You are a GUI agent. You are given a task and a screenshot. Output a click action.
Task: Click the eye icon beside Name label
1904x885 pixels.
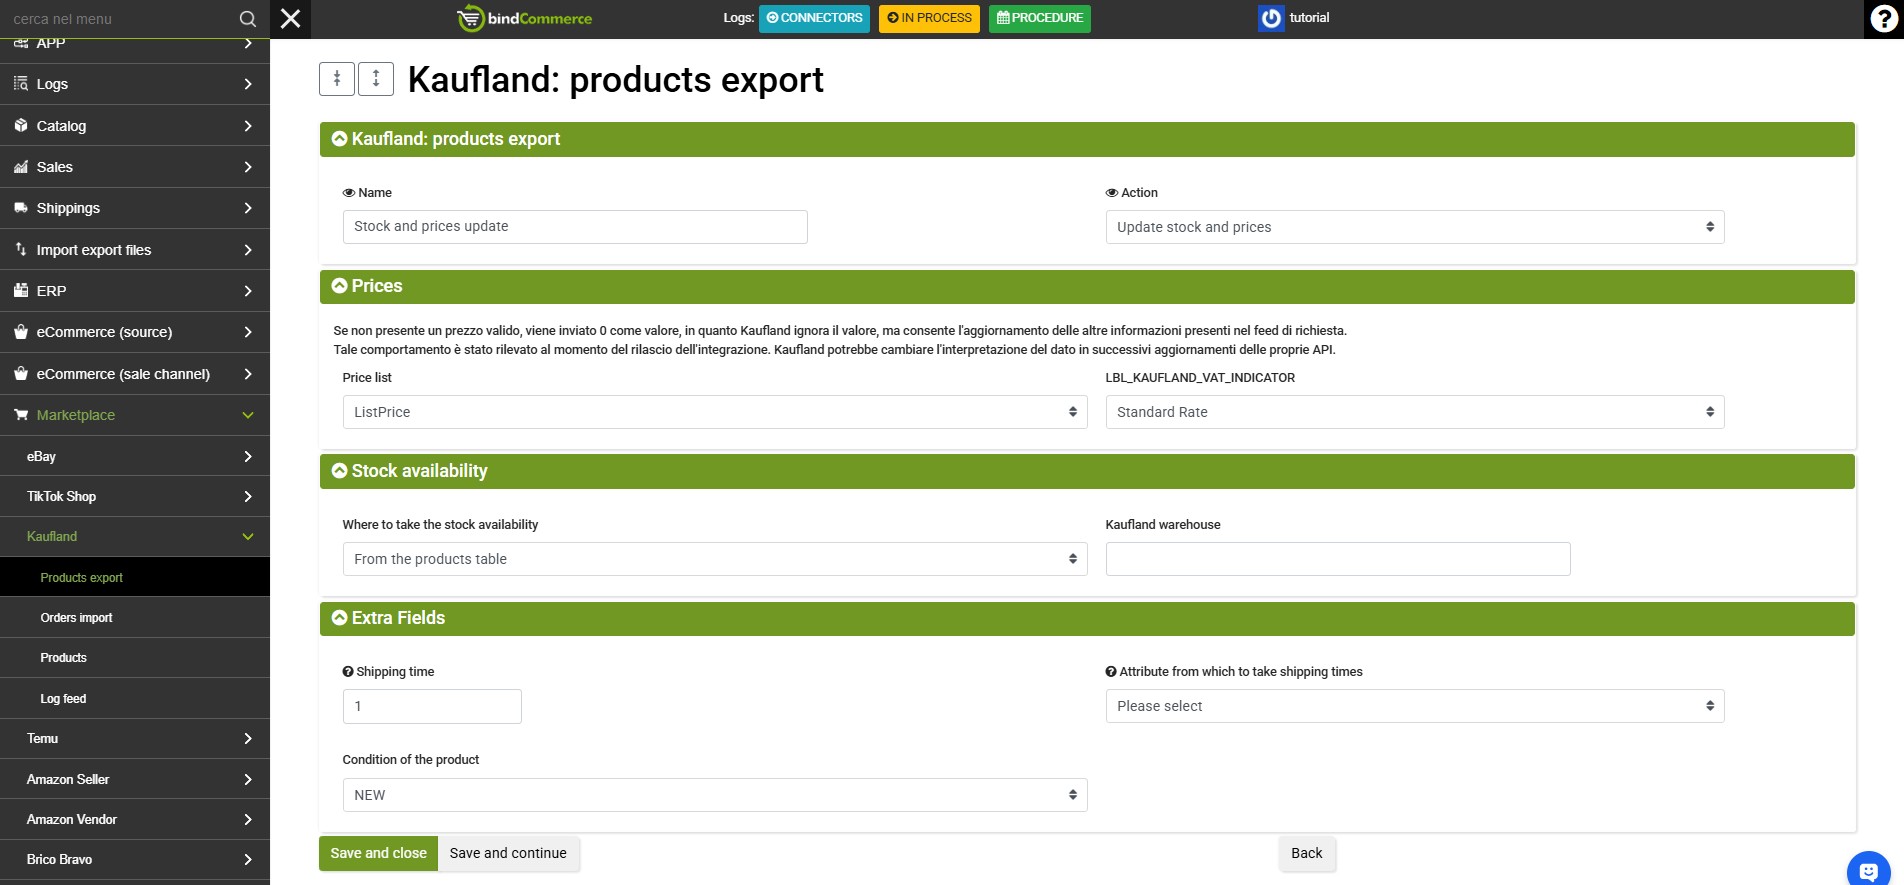click(x=349, y=193)
